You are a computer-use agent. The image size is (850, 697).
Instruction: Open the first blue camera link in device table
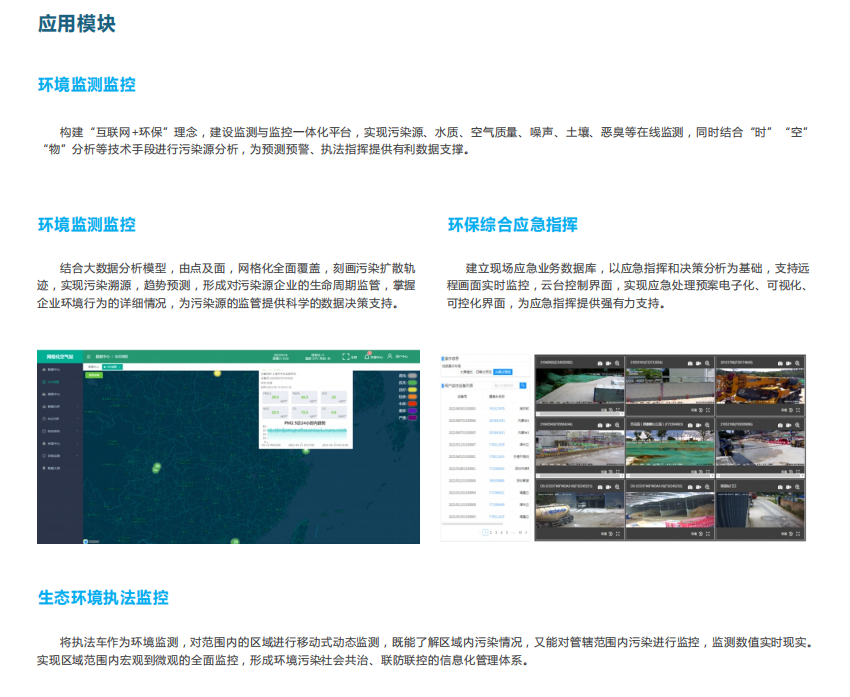tap(497, 409)
